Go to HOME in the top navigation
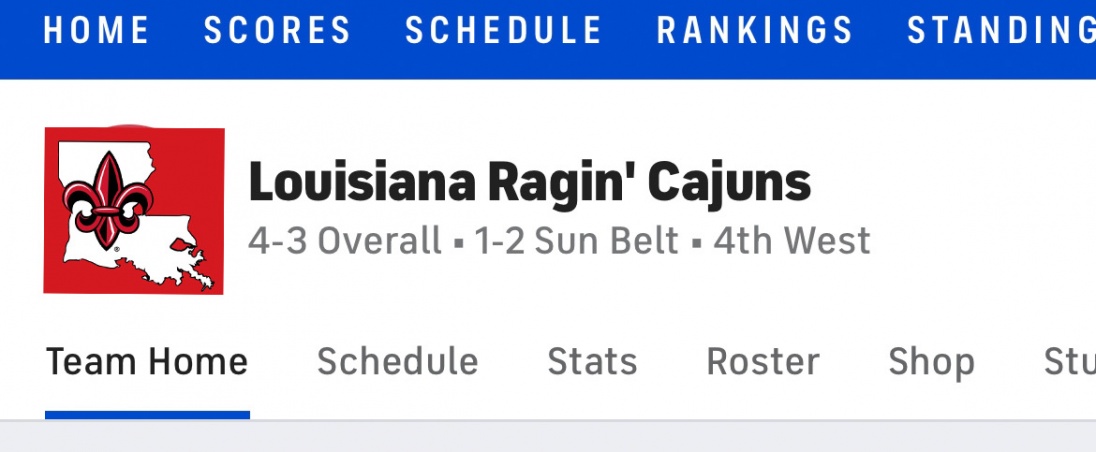The height and width of the screenshot is (452, 1096). point(97,31)
